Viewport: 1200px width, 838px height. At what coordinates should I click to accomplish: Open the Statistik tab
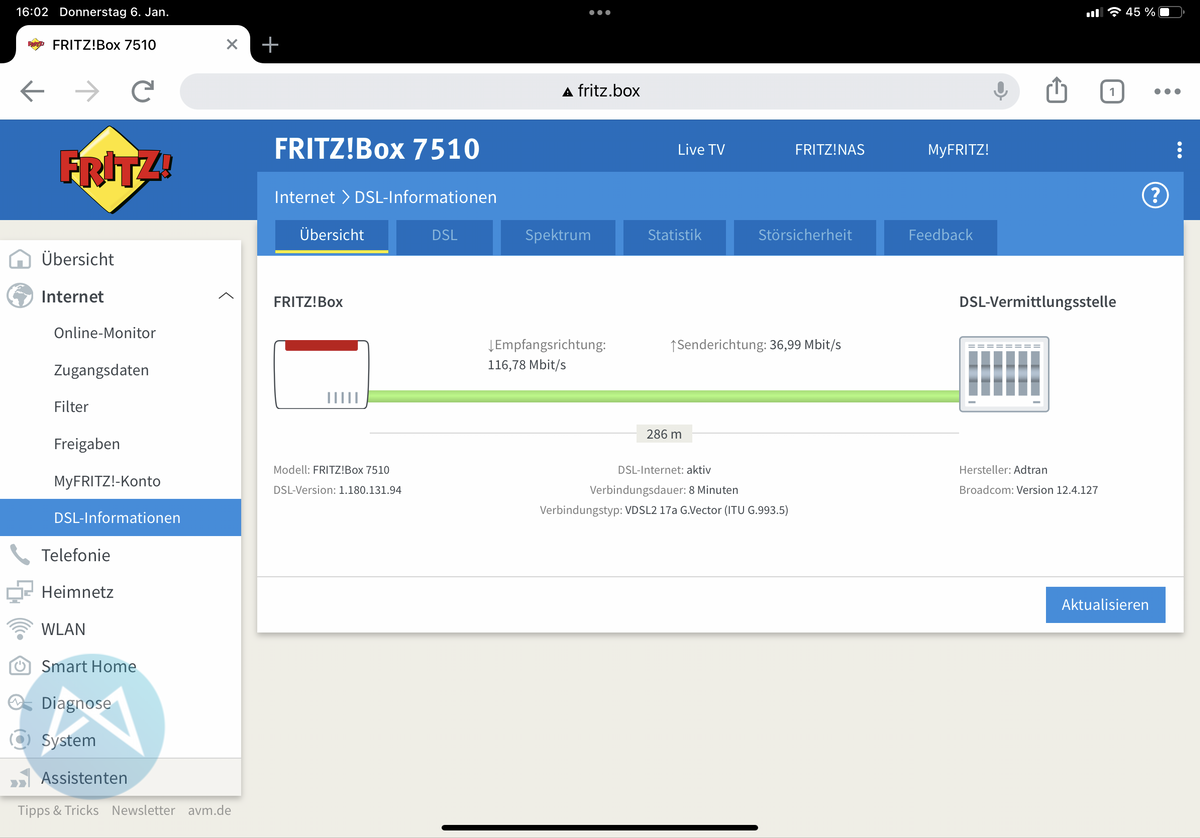[x=674, y=236]
